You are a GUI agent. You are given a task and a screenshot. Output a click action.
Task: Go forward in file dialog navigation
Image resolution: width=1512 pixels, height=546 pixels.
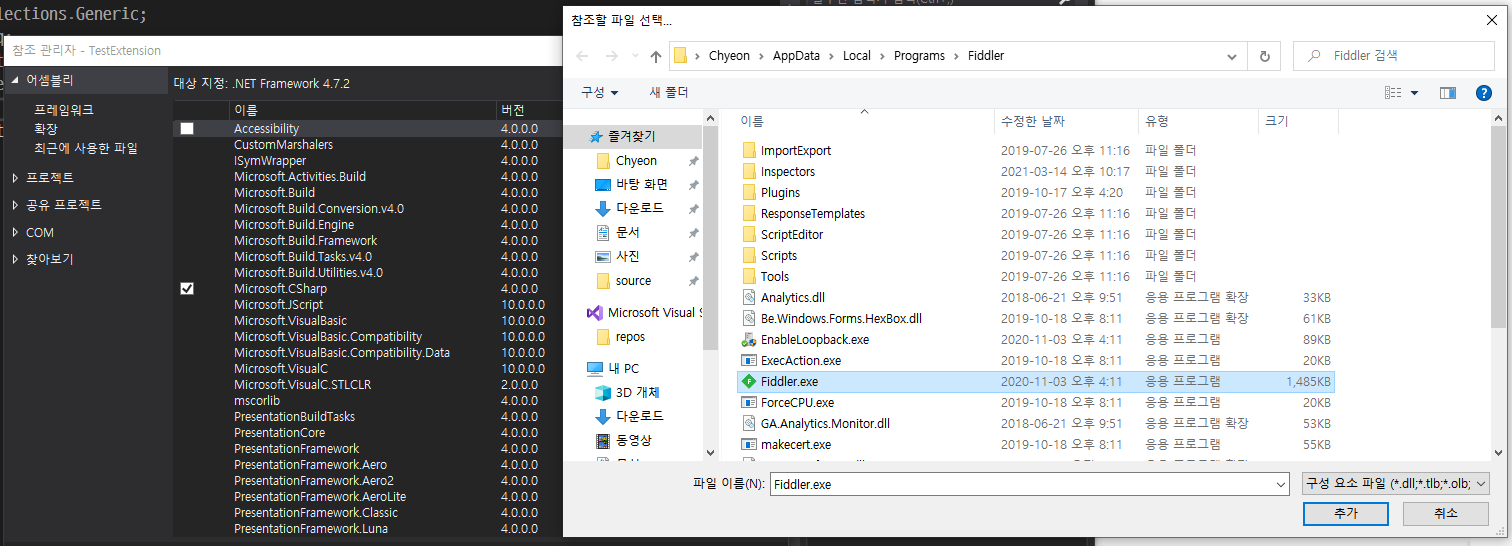(611, 56)
